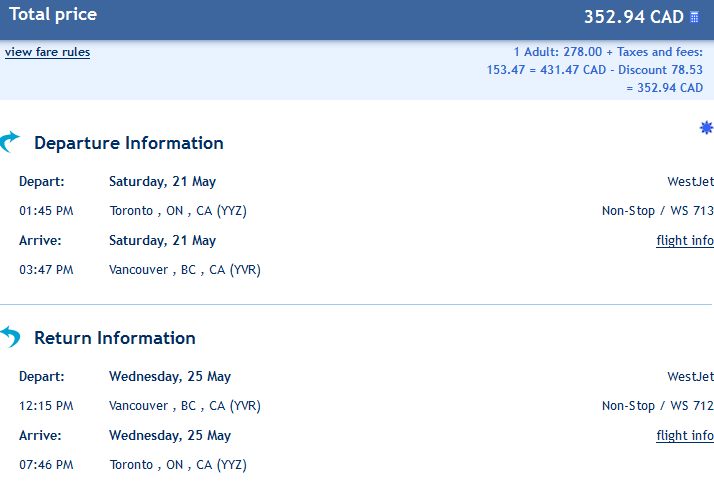Click the Non-Stop / WS 713 text
Viewport: 714px width, 490px height.
[x=658, y=211]
